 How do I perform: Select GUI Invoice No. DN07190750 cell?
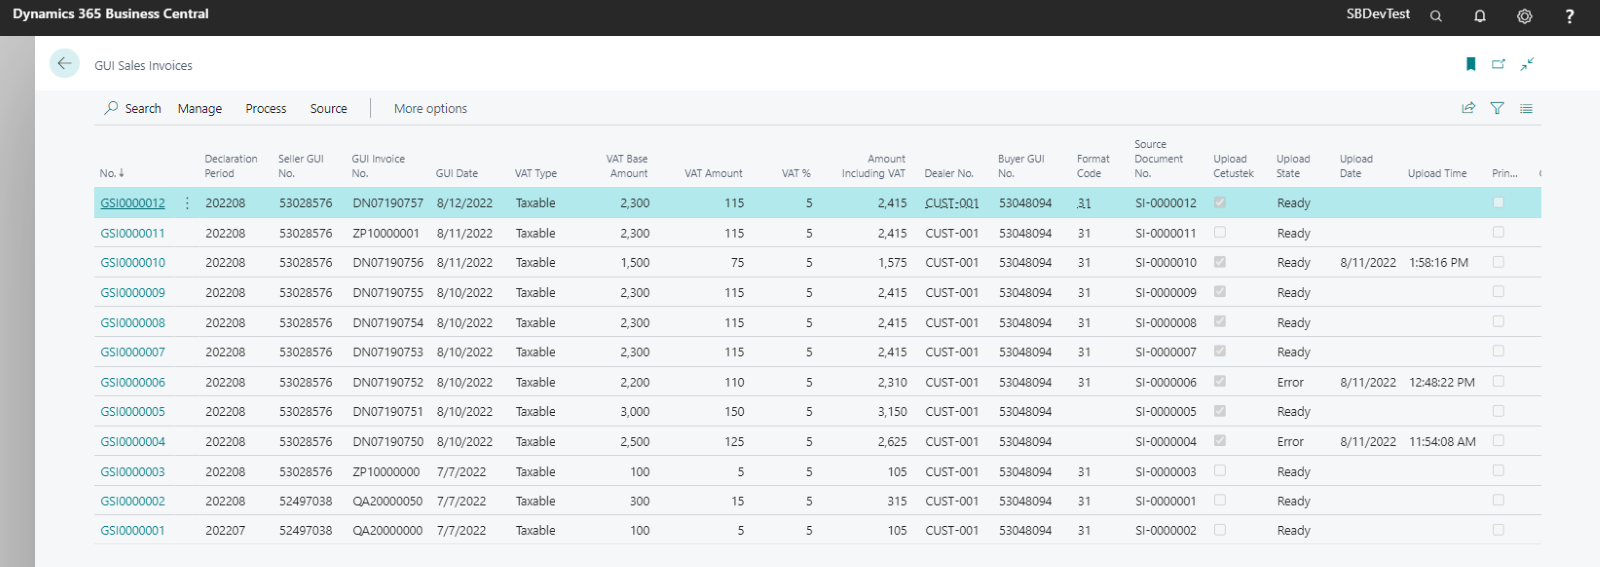click(388, 441)
